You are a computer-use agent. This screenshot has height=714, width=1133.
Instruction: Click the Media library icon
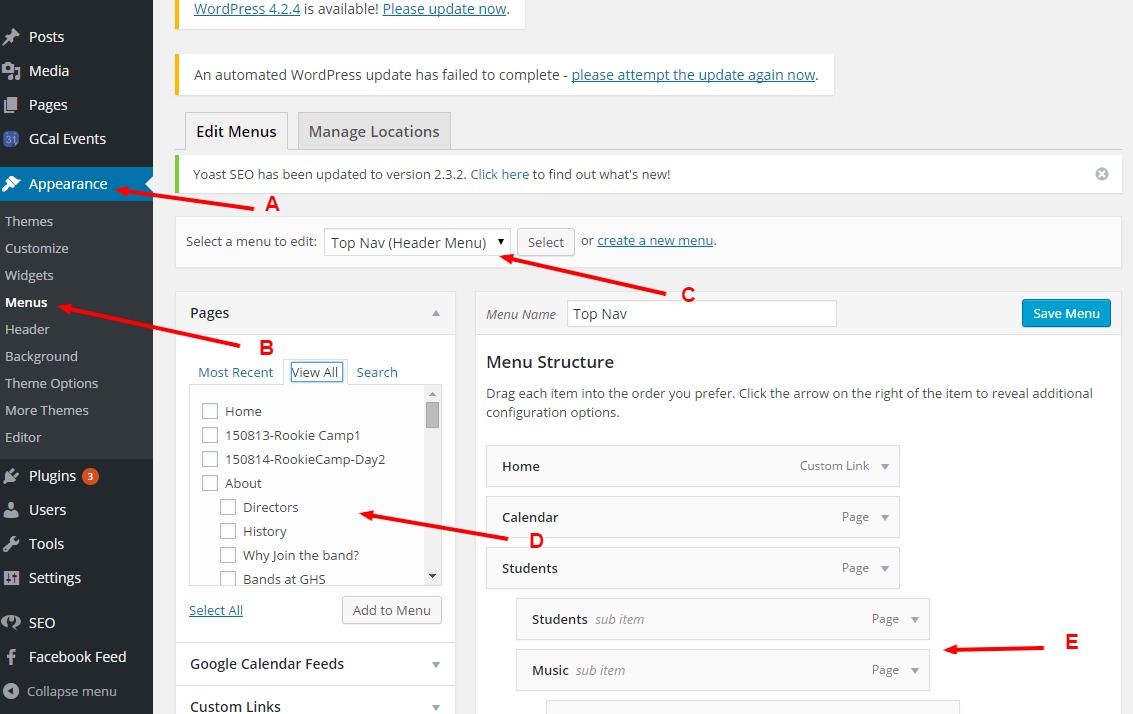tap(12, 71)
